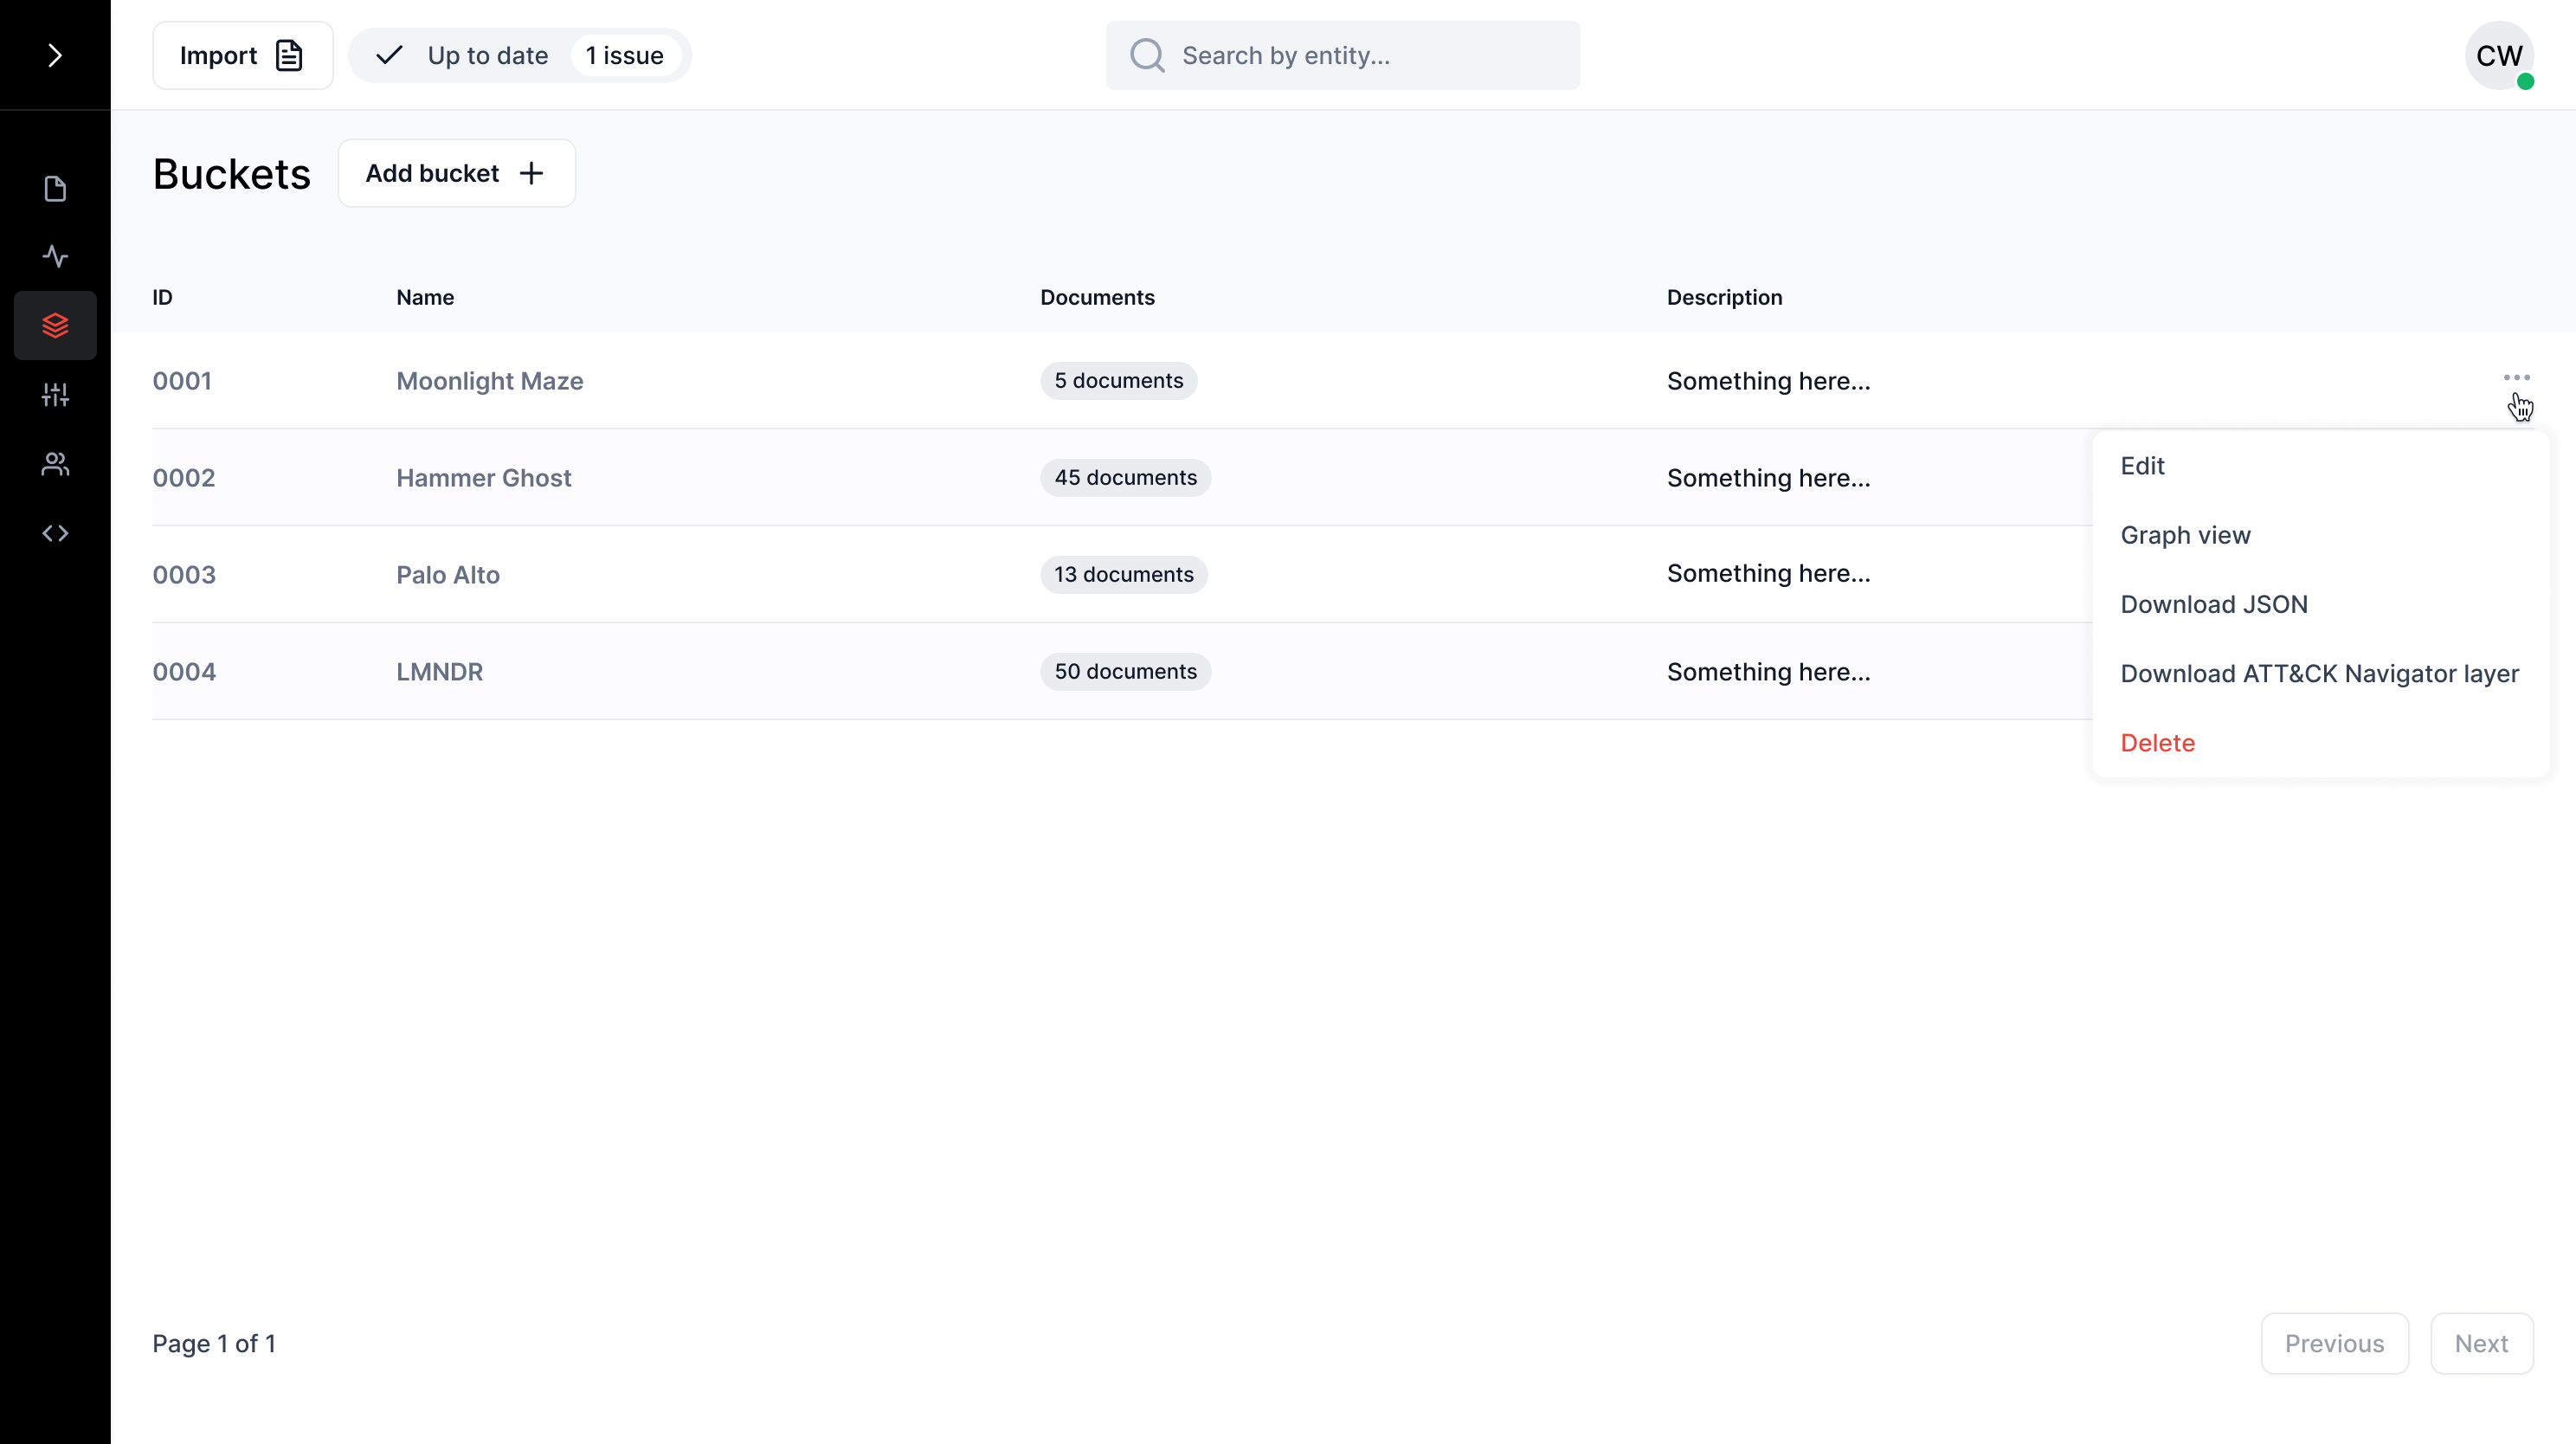
Task: Open the filters/settings sliders icon
Action: 55,394
